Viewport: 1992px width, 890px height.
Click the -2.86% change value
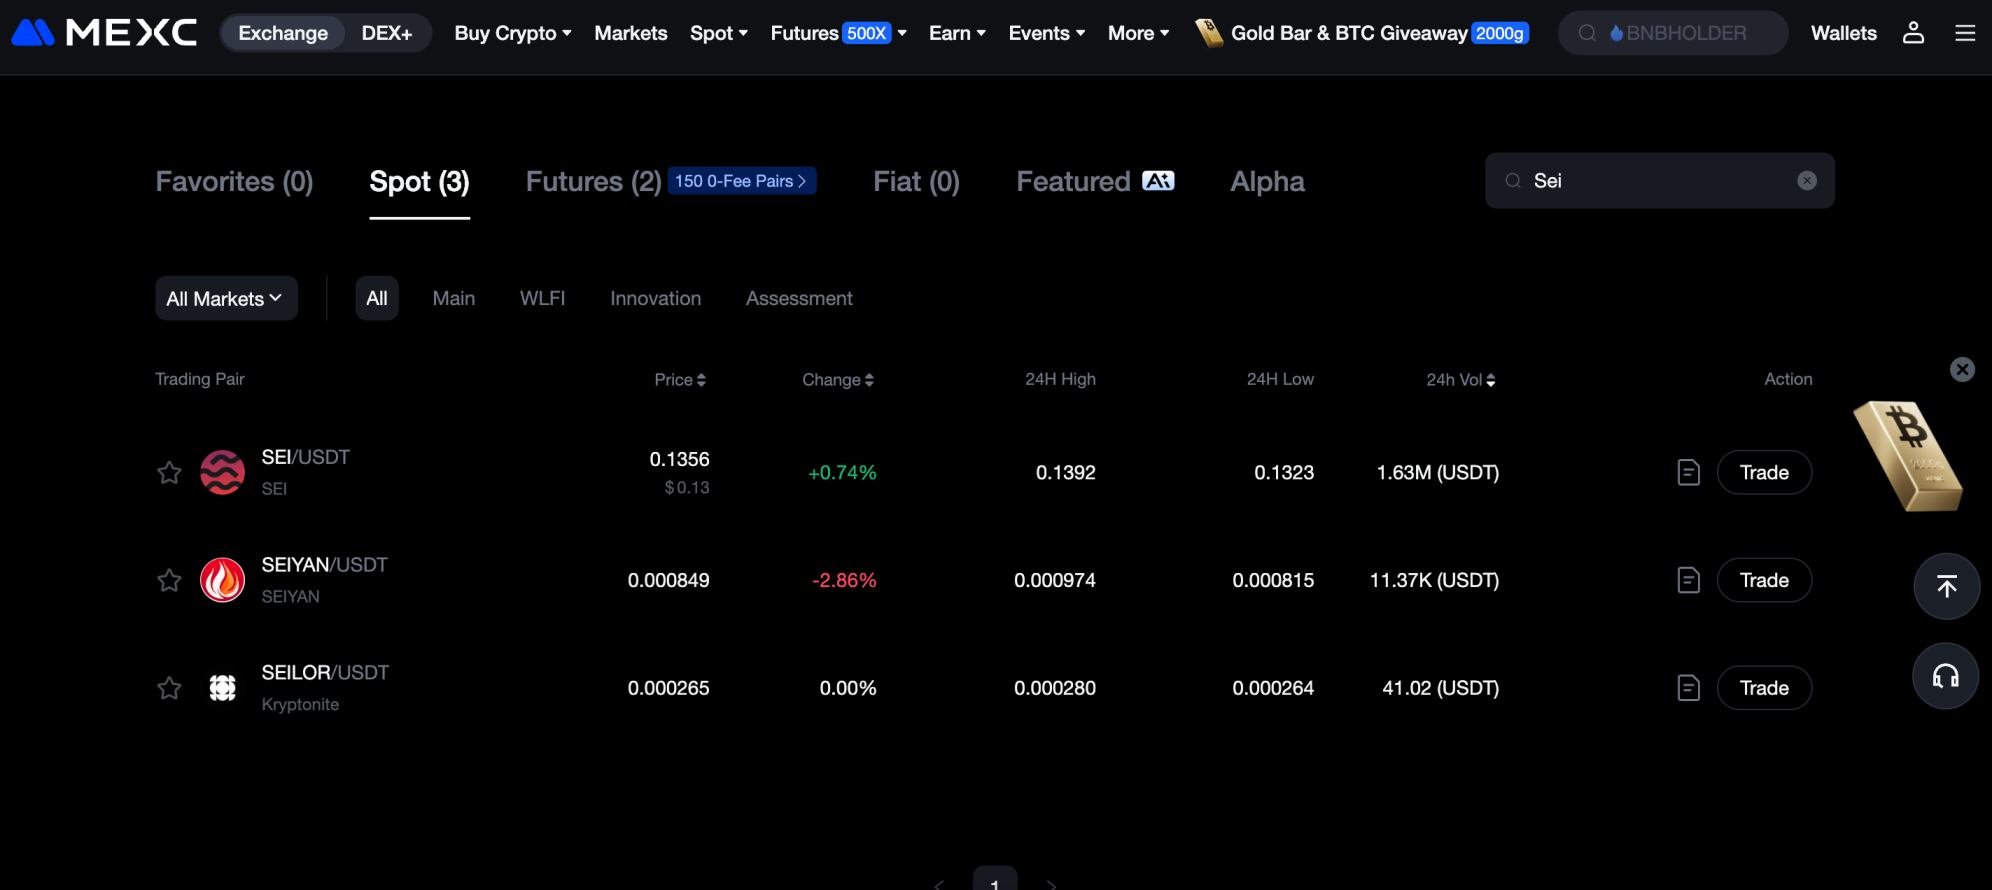coord(844,580)
